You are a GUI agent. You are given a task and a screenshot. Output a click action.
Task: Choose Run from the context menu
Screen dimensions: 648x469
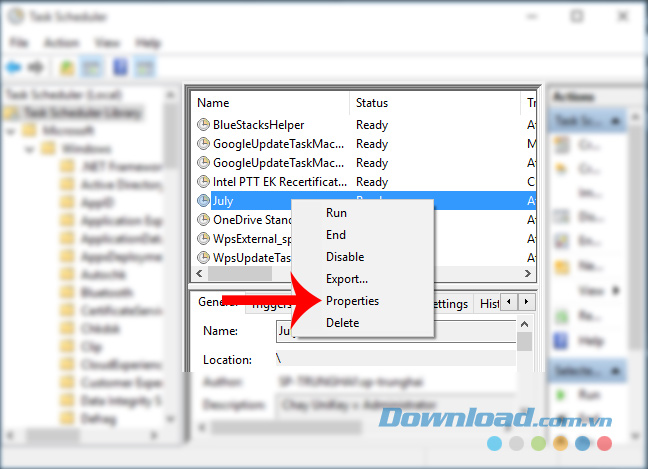[336, 213]
